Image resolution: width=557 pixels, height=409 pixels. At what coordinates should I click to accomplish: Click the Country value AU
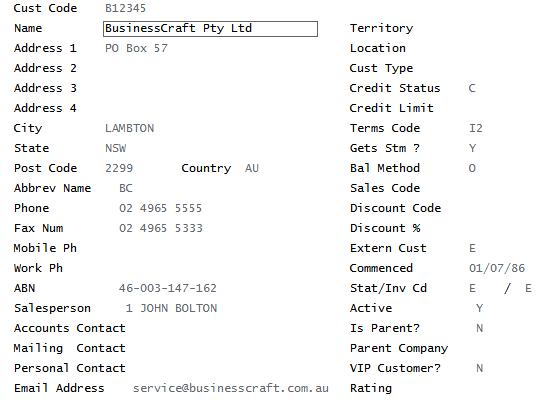pos(252,168)
